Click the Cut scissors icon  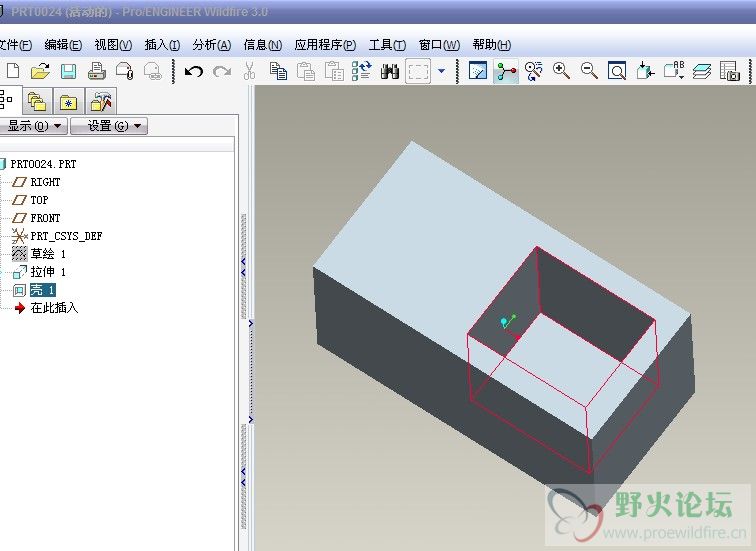point(249,71)
